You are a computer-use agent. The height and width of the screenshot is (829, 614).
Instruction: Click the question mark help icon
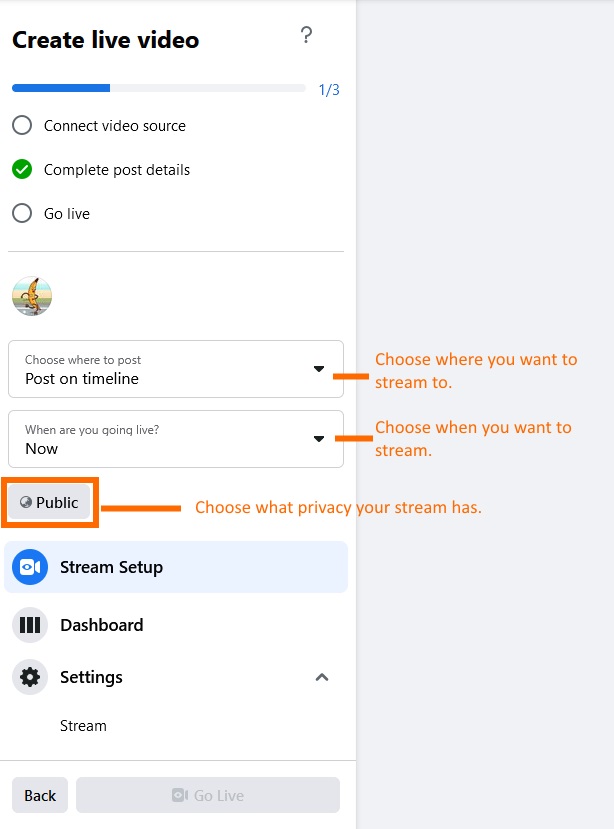click(307, 36)
